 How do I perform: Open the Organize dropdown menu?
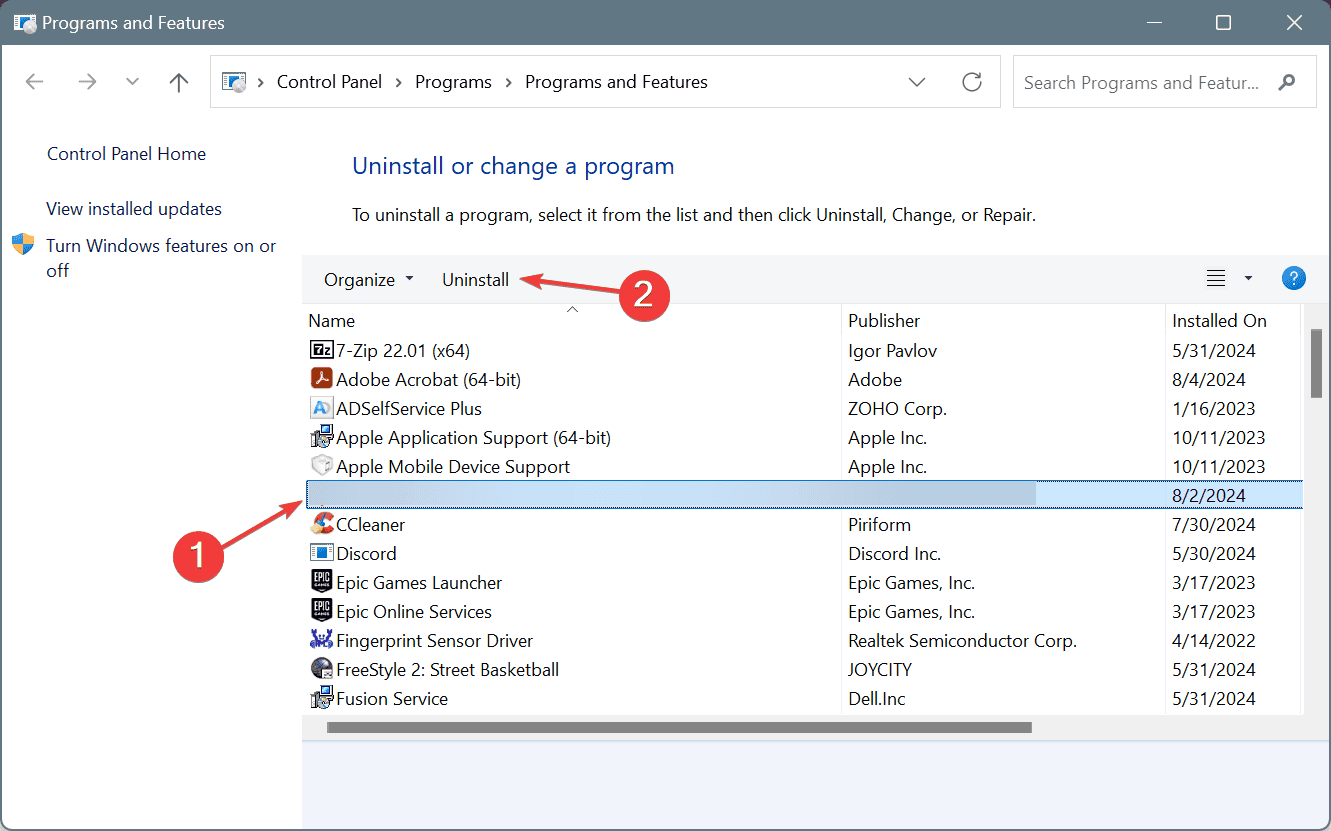[x=368, y=280]
